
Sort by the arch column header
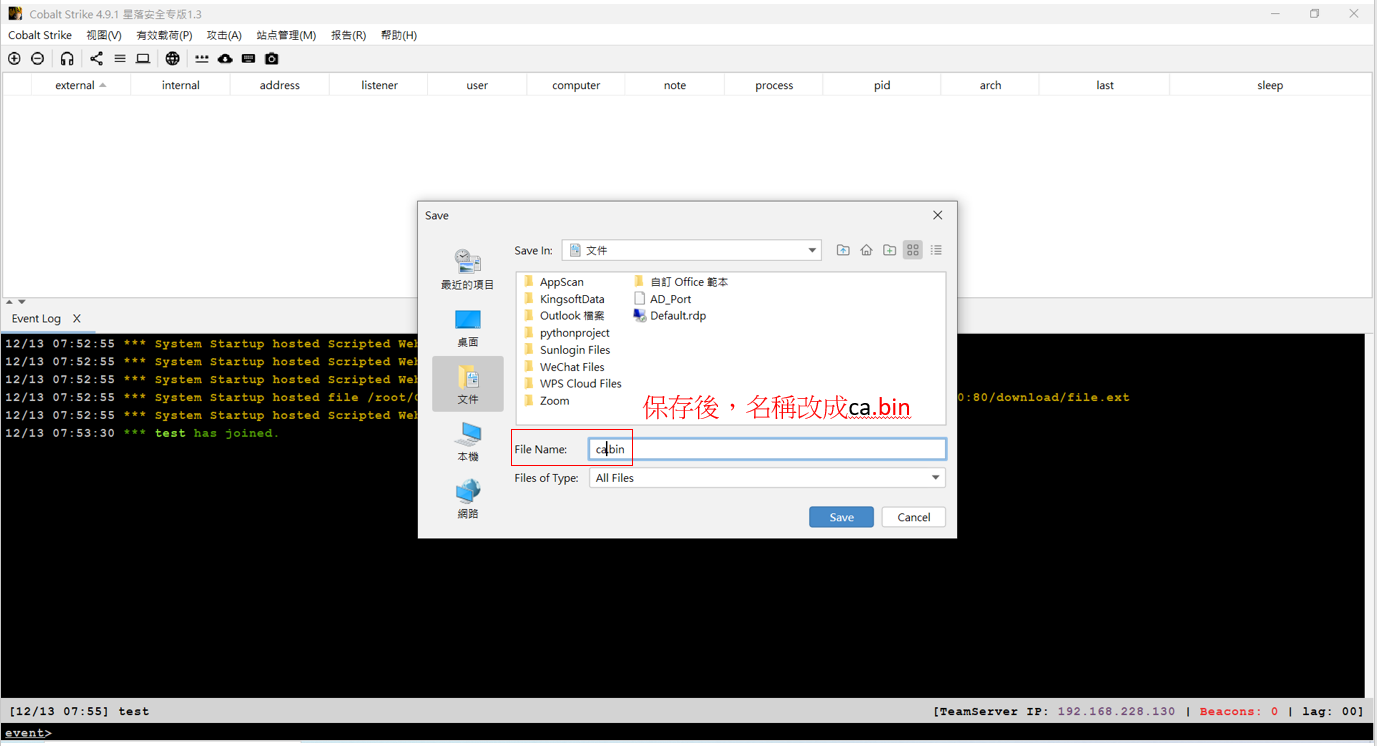pyautogui.click(x=990, y=85)
